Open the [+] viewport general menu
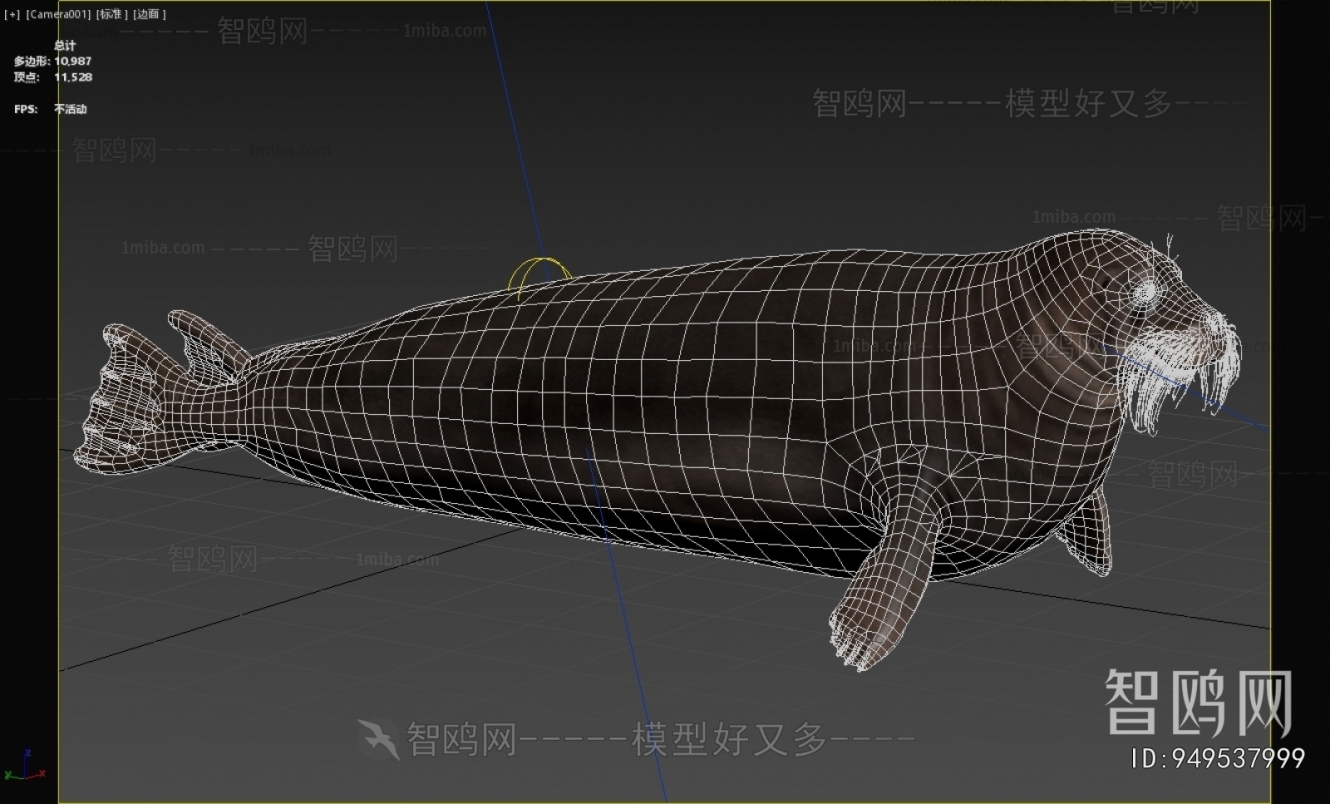Image resolution: width=1330 pixels, height=804 pixels. click(x=12, y=14)
